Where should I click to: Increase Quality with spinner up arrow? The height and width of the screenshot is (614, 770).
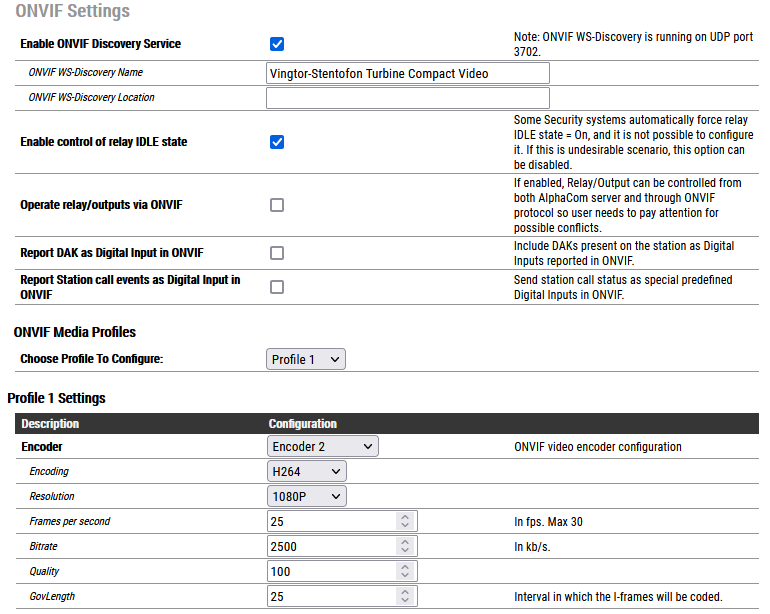pos(405,567)
